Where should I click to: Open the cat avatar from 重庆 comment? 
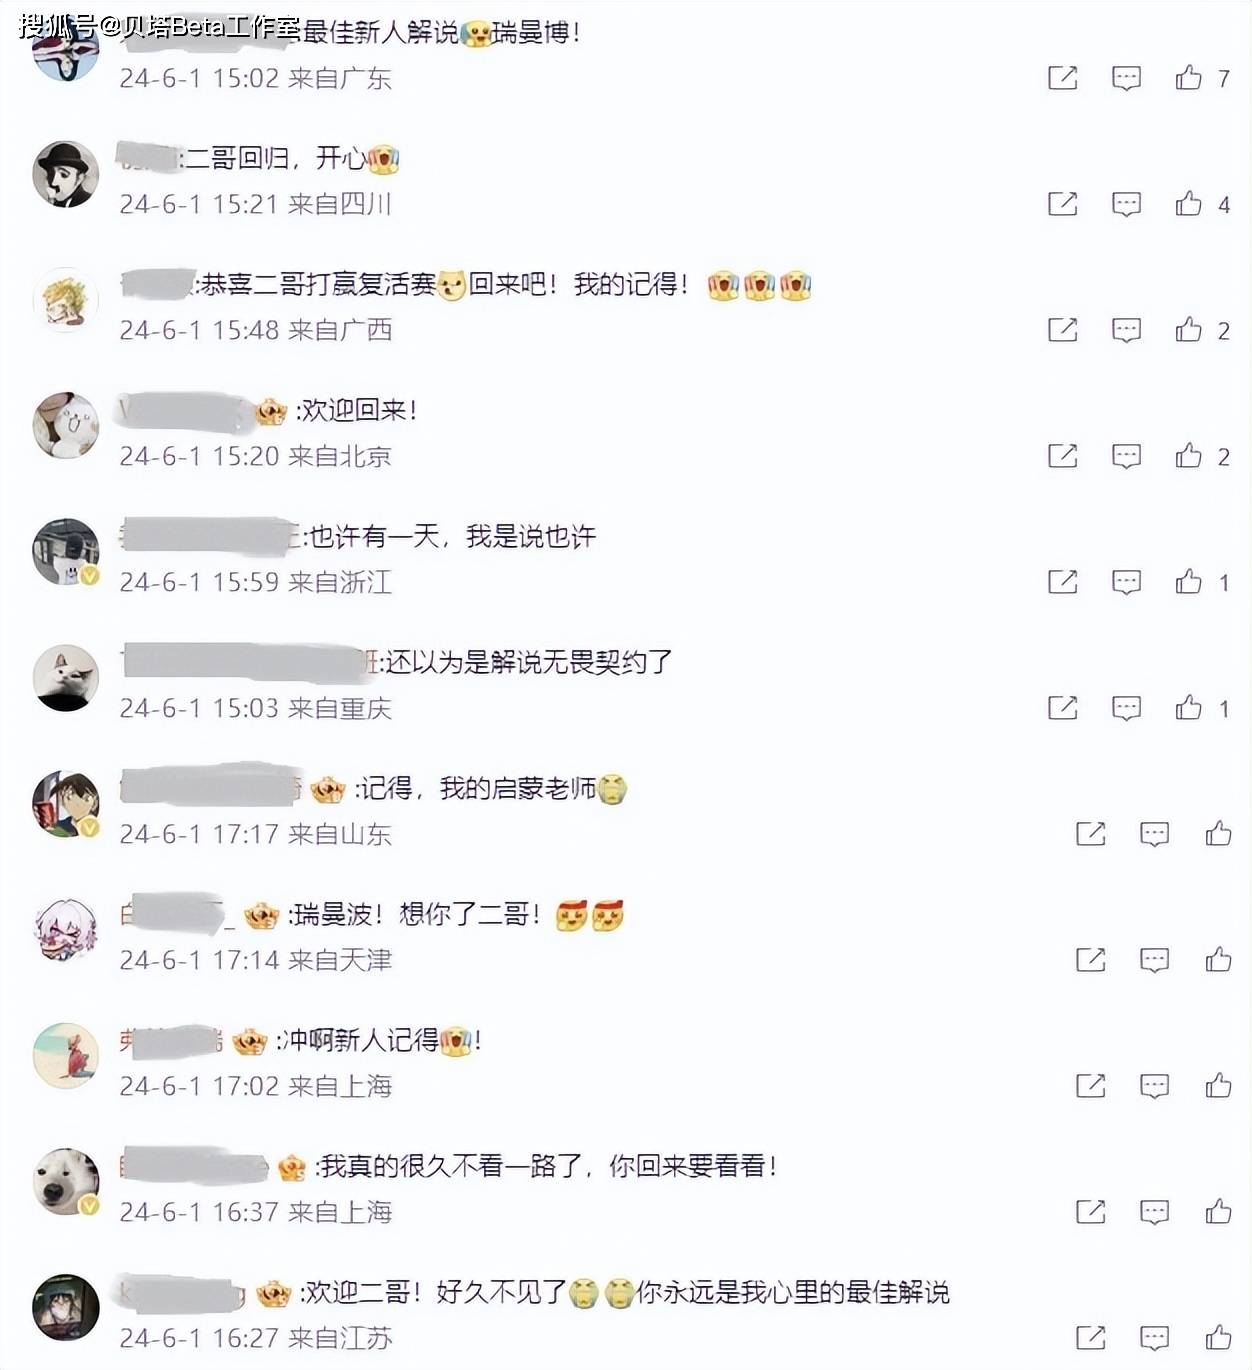click(x=66, y=678)
